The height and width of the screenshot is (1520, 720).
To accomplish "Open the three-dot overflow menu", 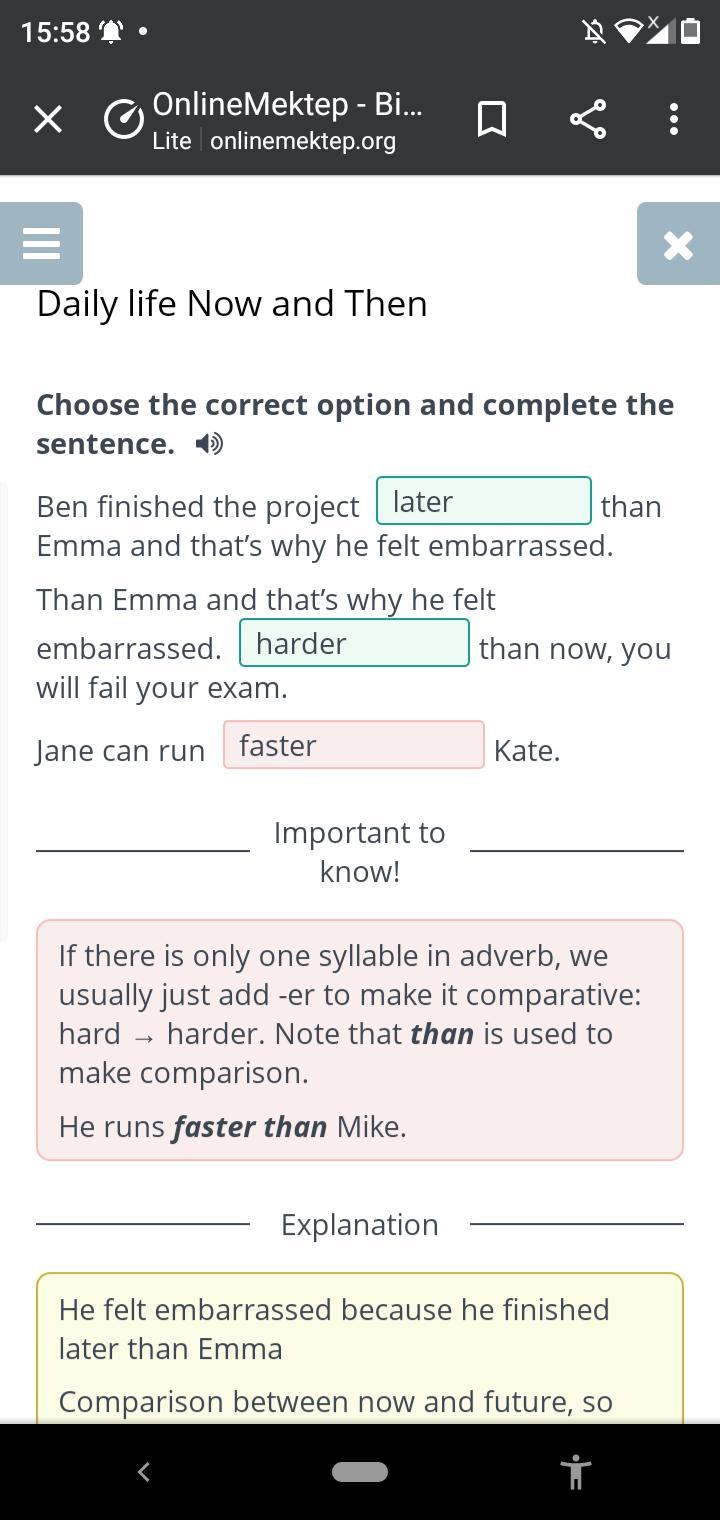I will pyautogui.click(x=674, y=120).
